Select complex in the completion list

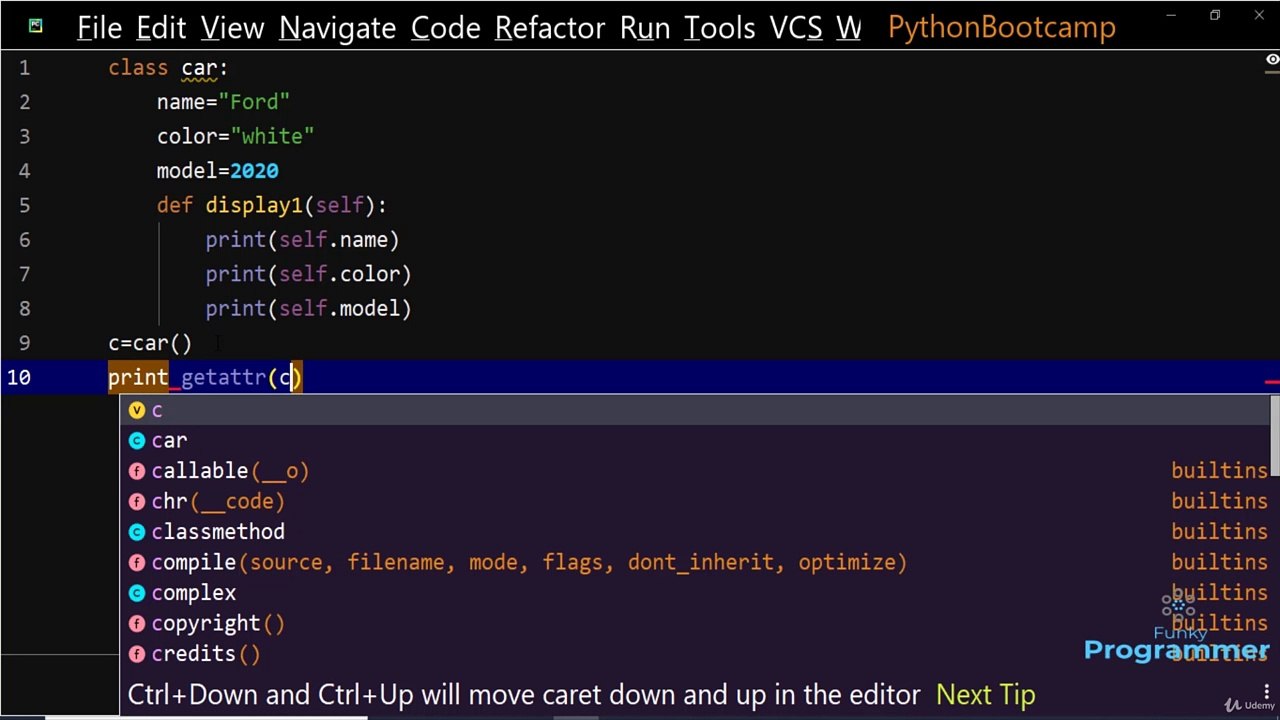695,593
